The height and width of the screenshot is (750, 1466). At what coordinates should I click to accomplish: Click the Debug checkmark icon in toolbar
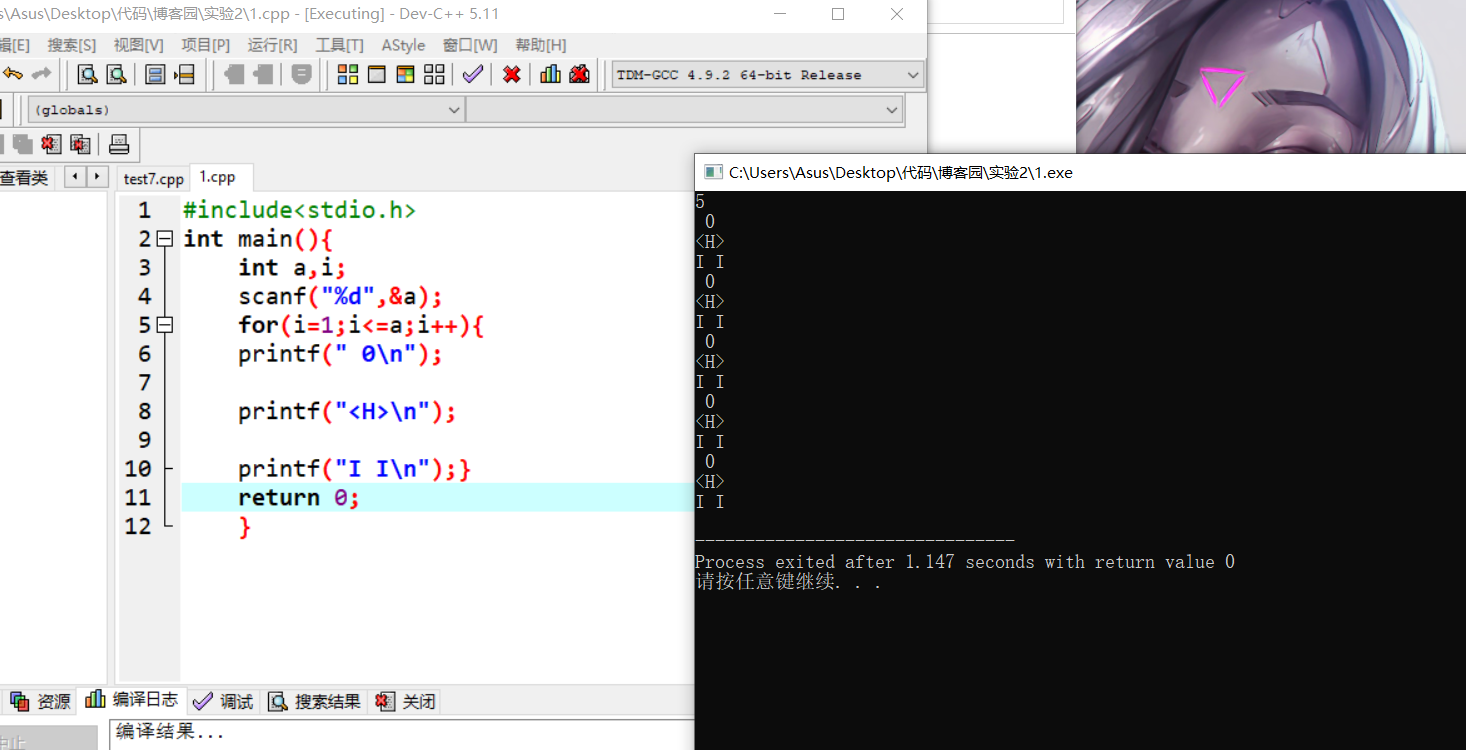pos(472,74)
